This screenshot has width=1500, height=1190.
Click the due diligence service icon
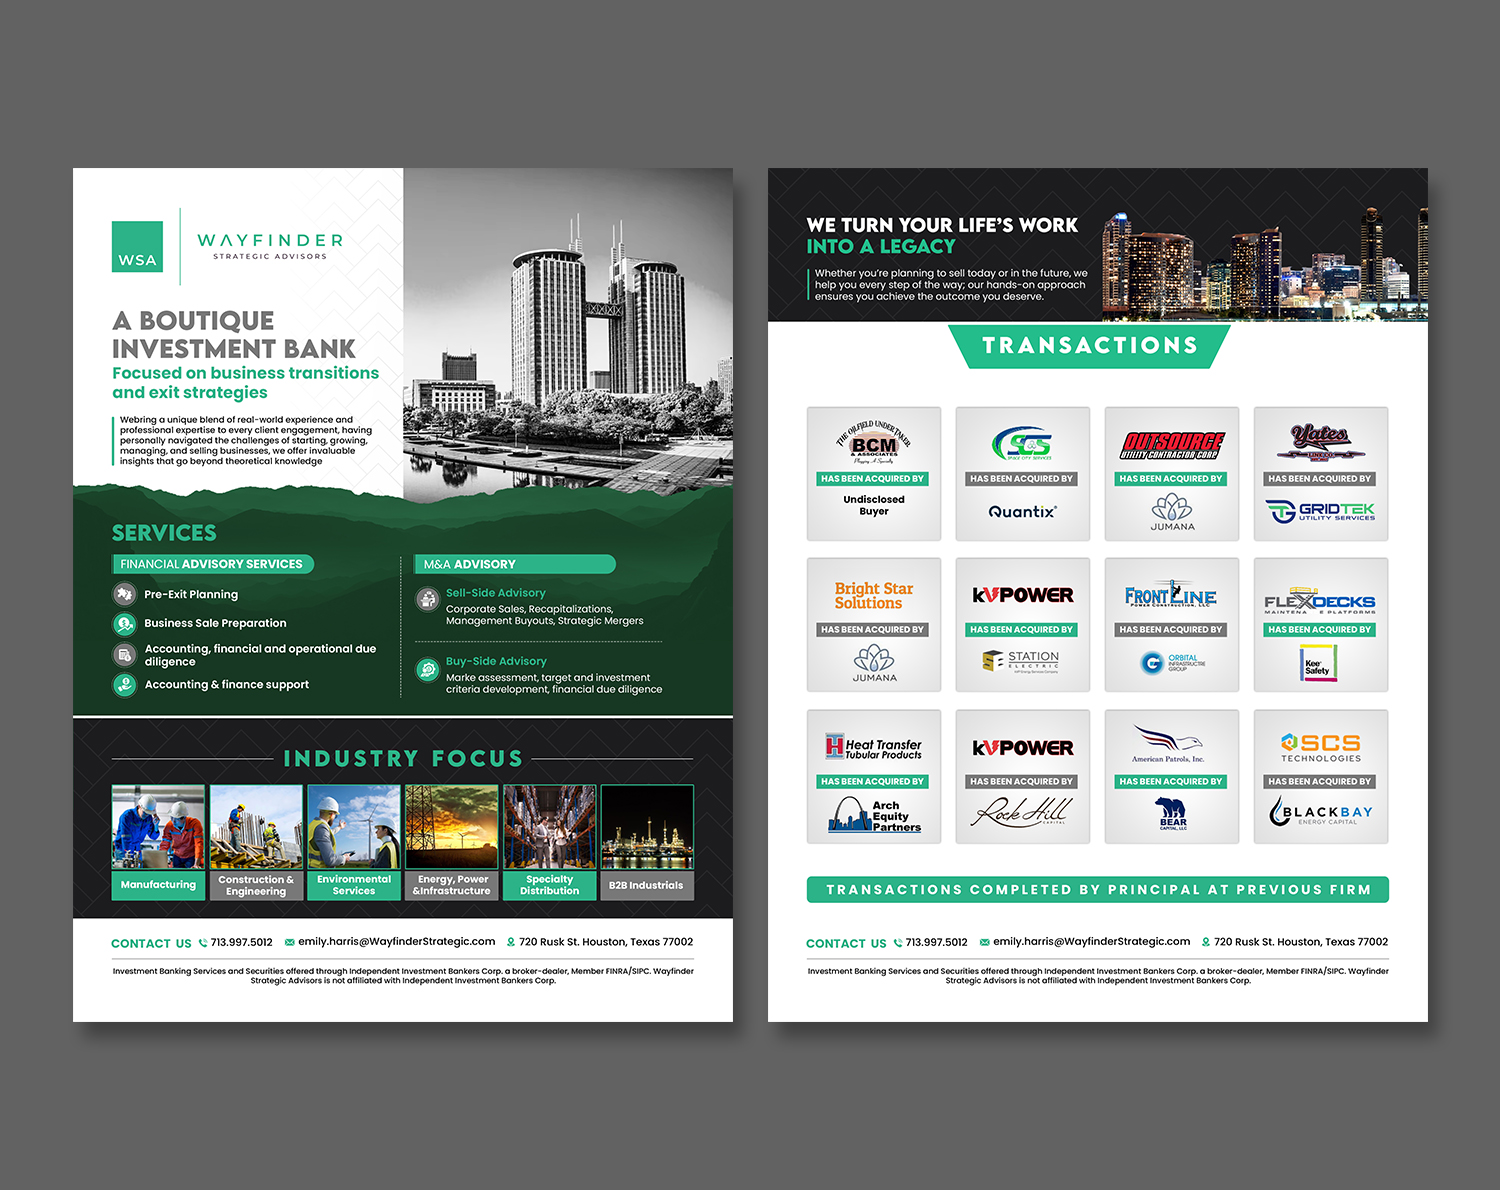[124, 655]
